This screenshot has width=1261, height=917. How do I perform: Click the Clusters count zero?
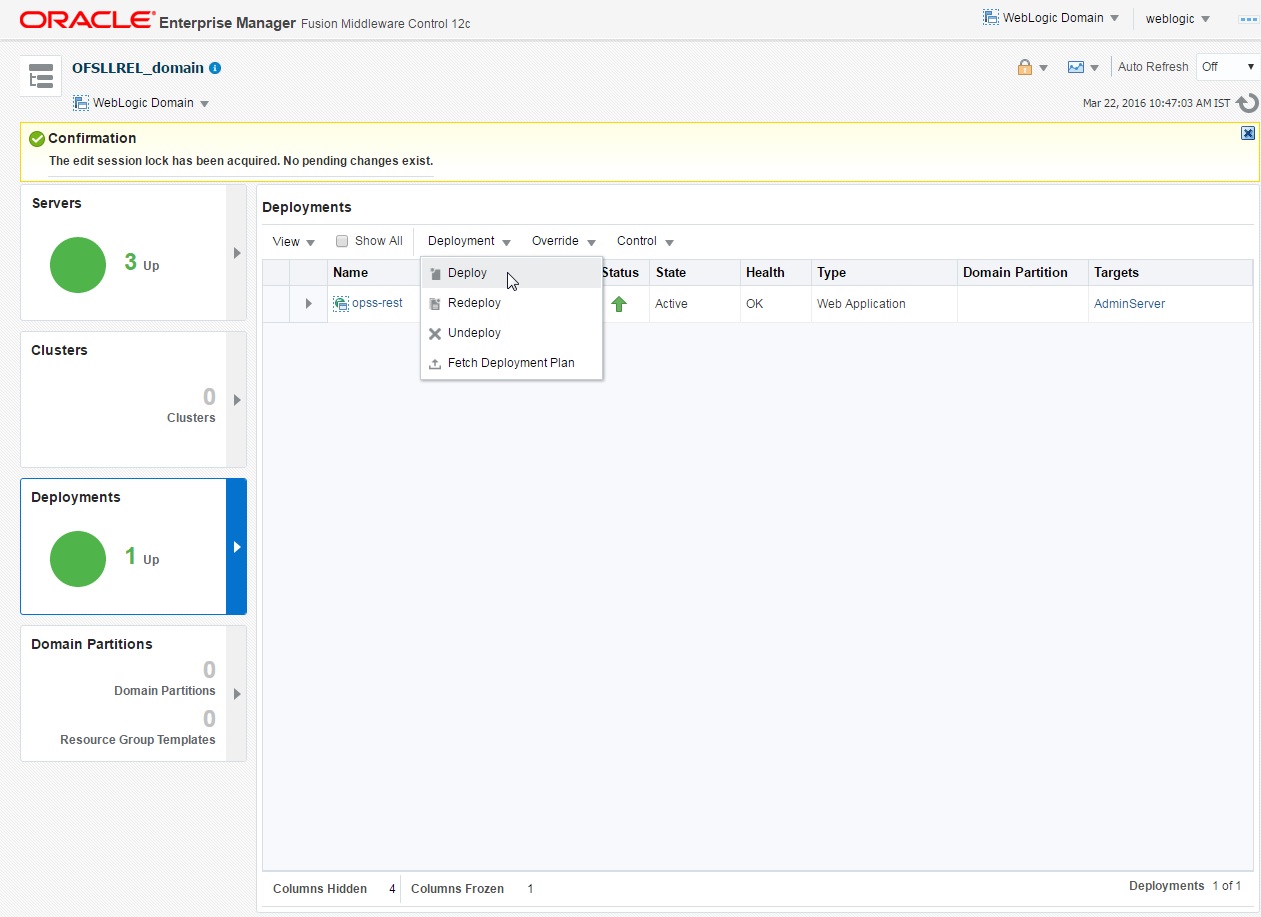coord(209,397)
